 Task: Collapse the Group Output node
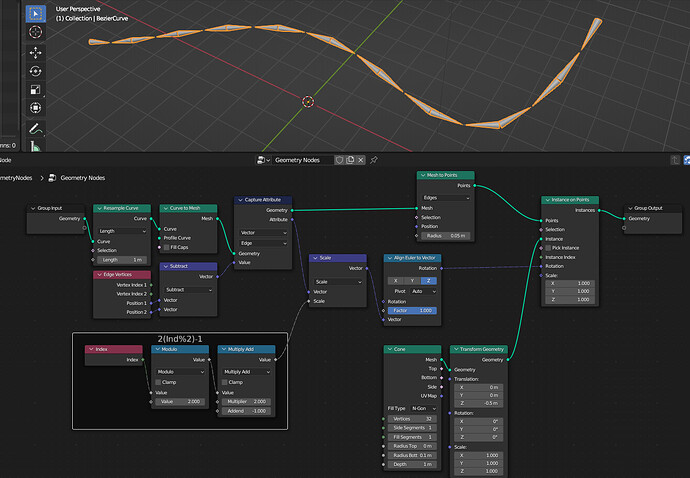click(x=630, y=208)
